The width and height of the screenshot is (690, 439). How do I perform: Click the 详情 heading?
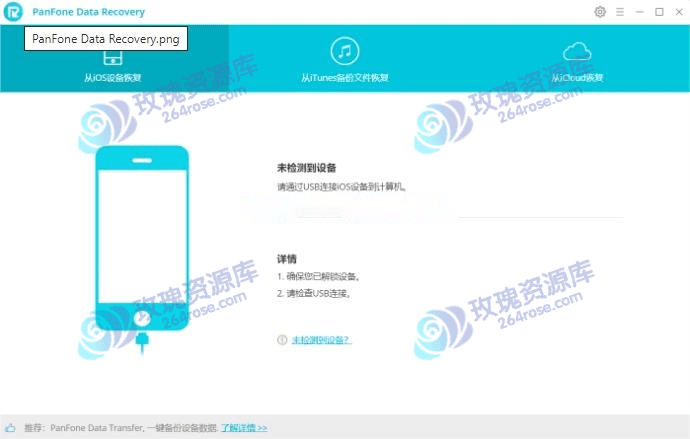coord(286,259)
